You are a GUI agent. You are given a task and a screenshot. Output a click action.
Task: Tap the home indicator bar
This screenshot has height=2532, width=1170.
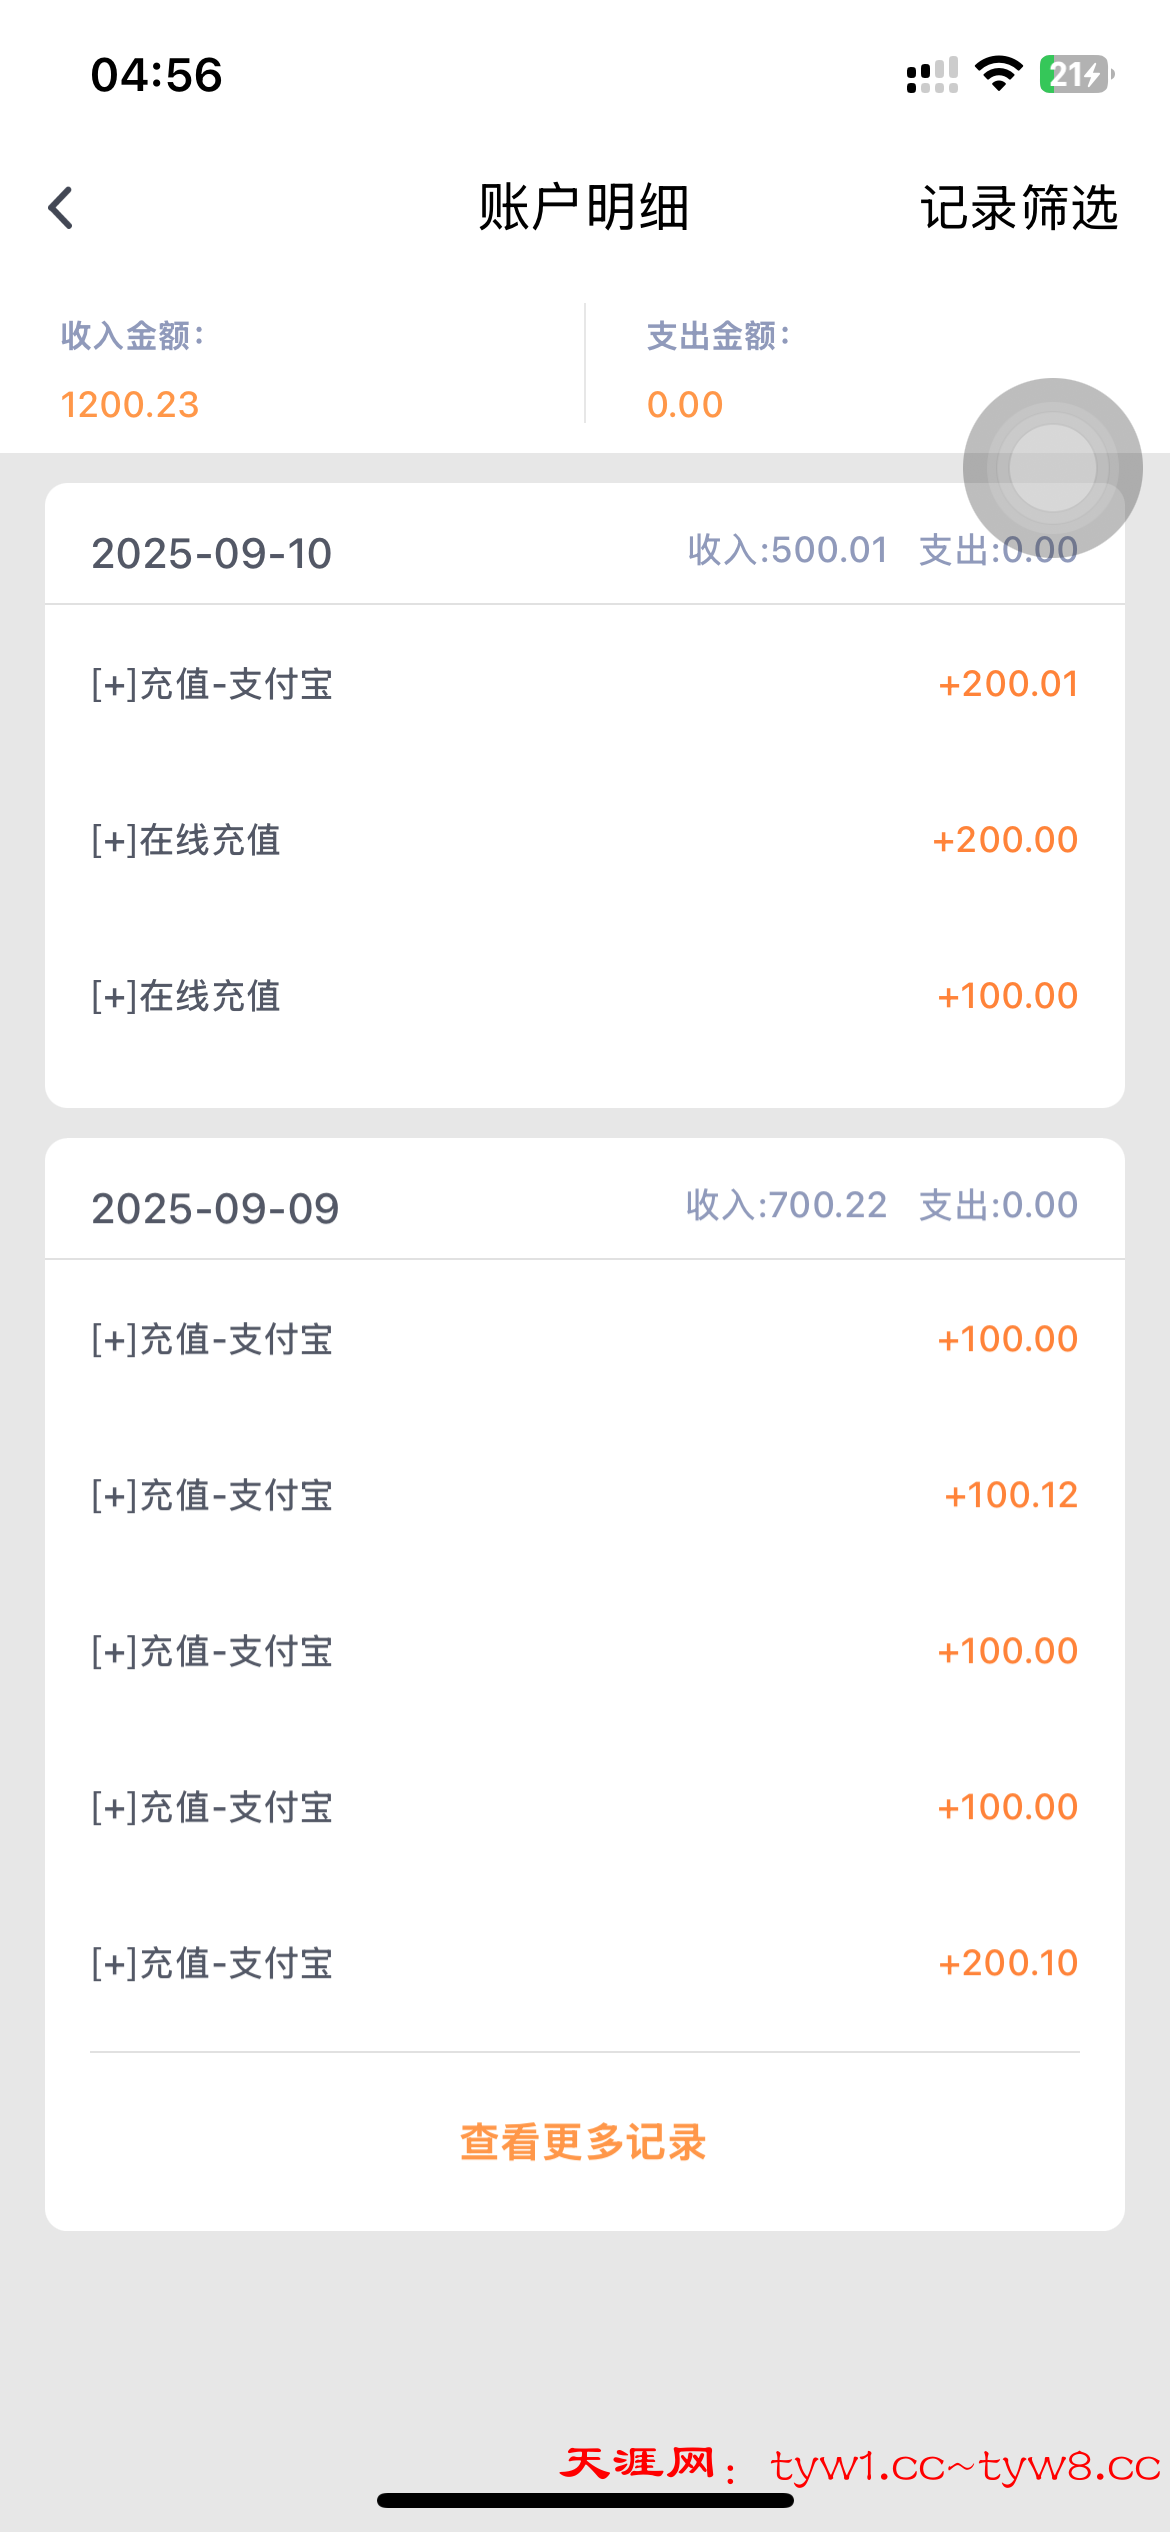(585, 2501)
